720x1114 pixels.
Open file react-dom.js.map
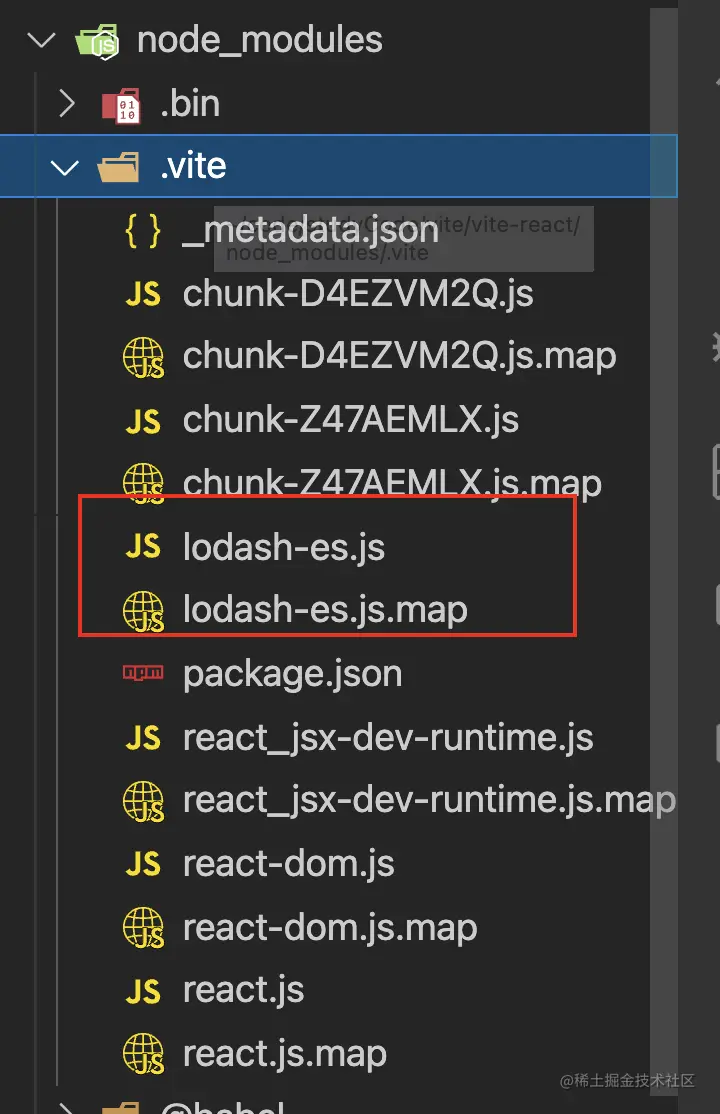pyautogui.click(x=330, y=928)
